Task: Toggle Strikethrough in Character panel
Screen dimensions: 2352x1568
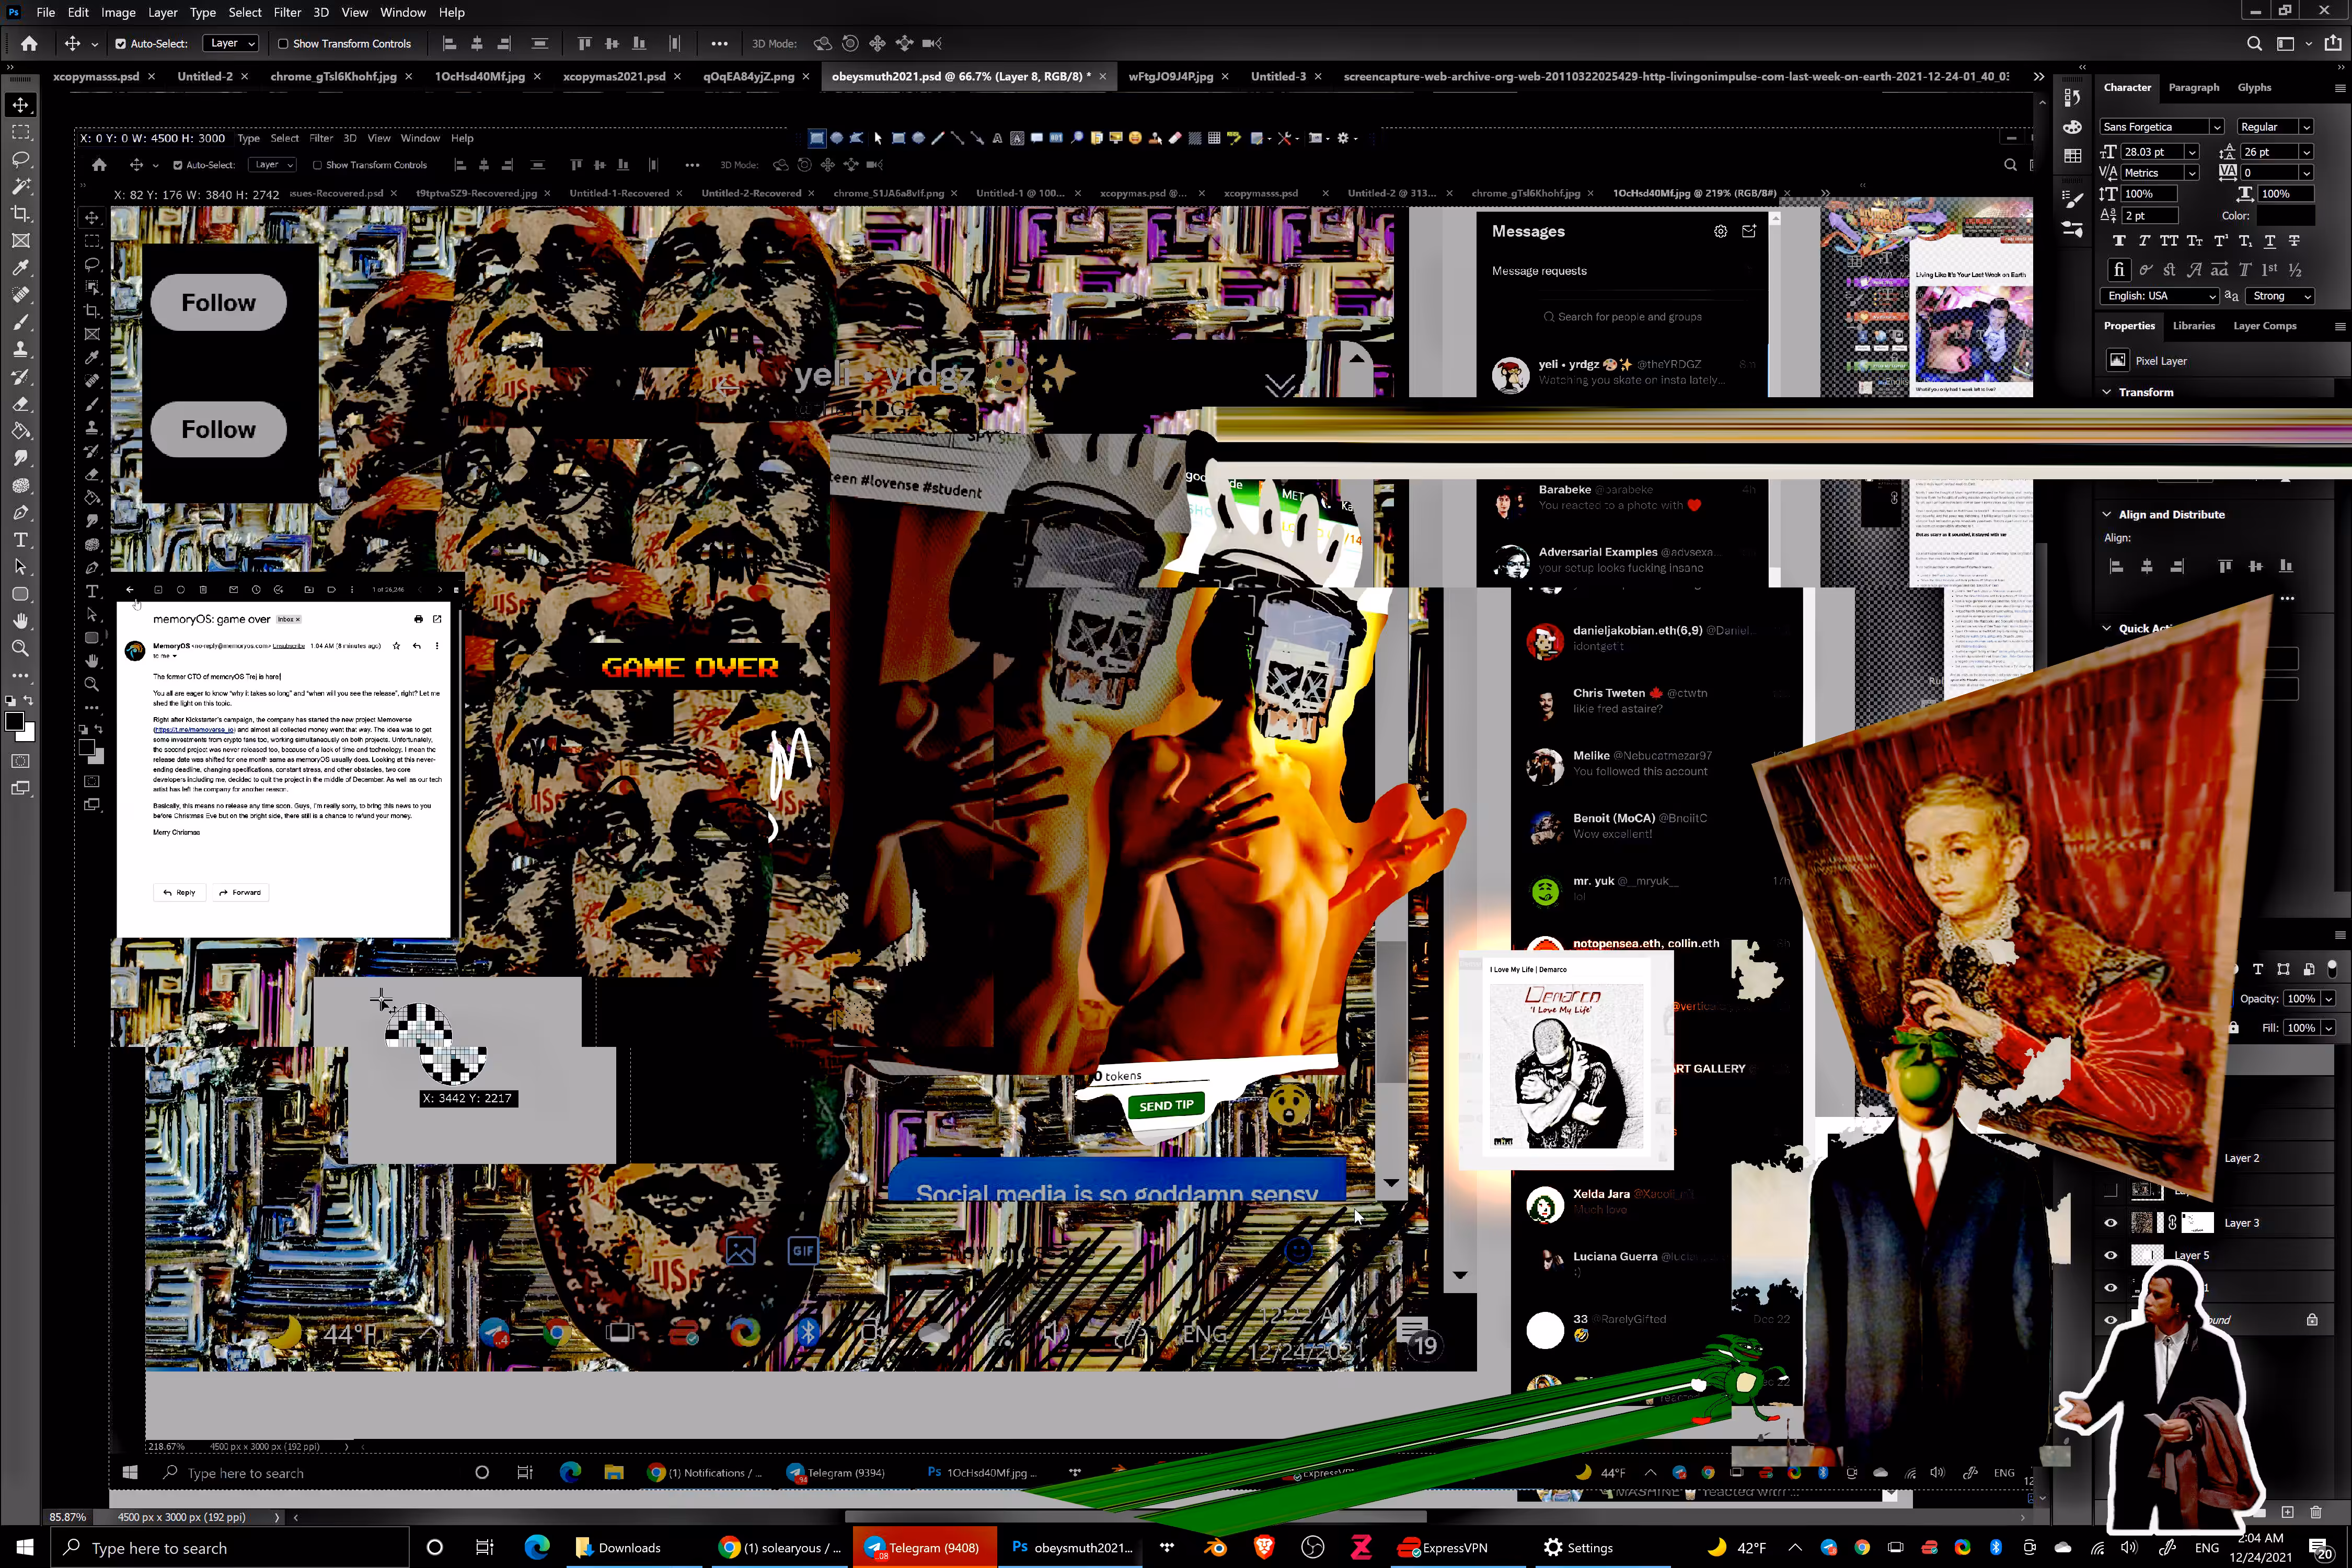Action: [2294, 241]
